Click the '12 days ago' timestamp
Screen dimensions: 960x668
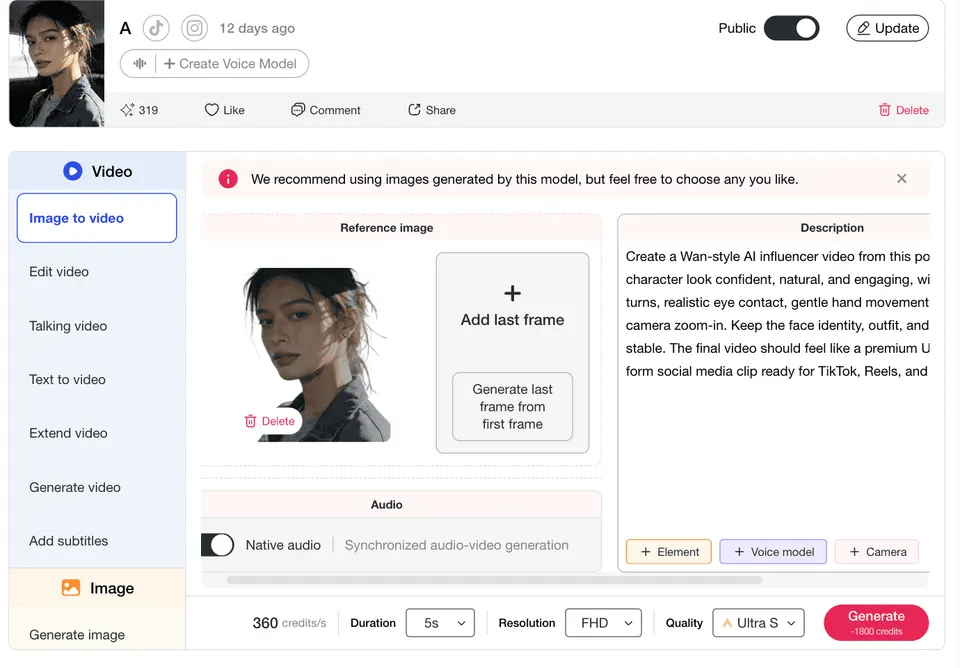coord(257,28)
